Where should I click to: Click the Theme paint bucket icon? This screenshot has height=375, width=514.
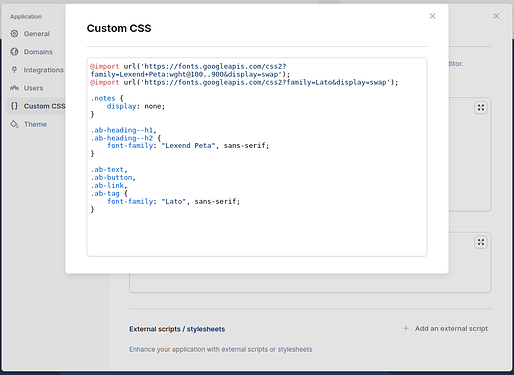(14, 124)
